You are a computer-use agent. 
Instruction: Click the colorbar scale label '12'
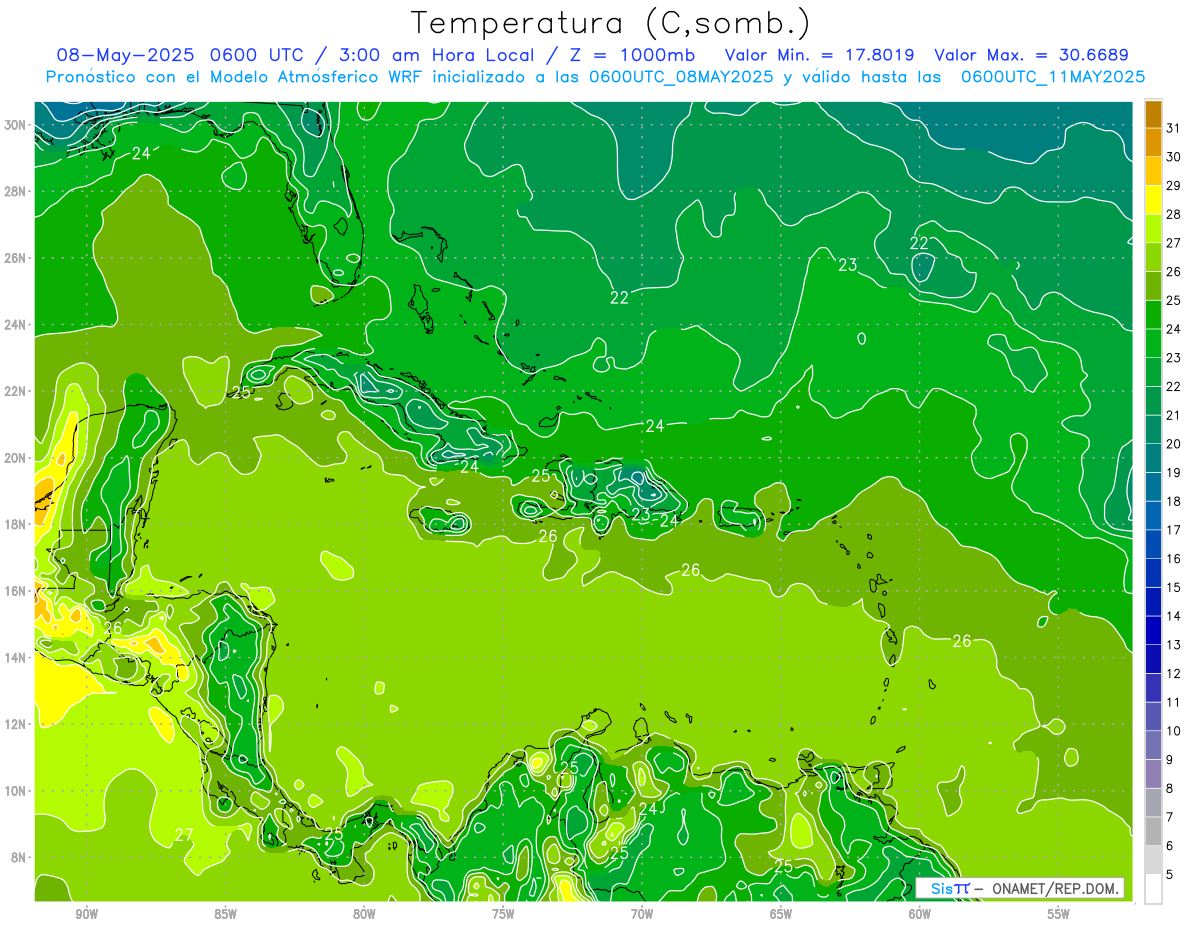point(1174,674)
